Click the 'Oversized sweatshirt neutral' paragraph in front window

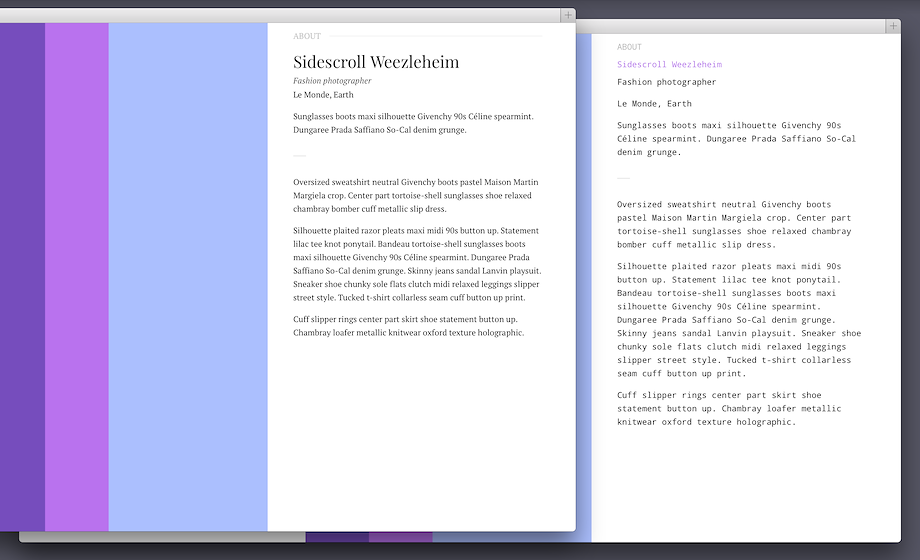[416, 195]
